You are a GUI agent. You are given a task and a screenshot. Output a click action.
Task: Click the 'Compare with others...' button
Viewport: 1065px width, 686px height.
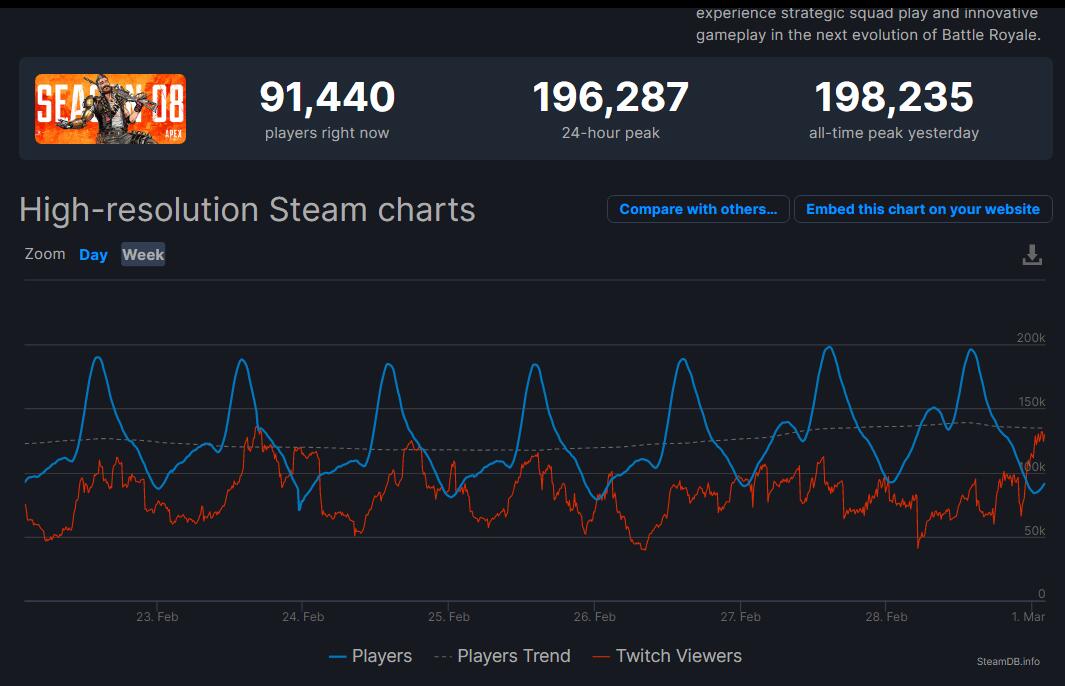pyautogui.click(x=698, y=209)
